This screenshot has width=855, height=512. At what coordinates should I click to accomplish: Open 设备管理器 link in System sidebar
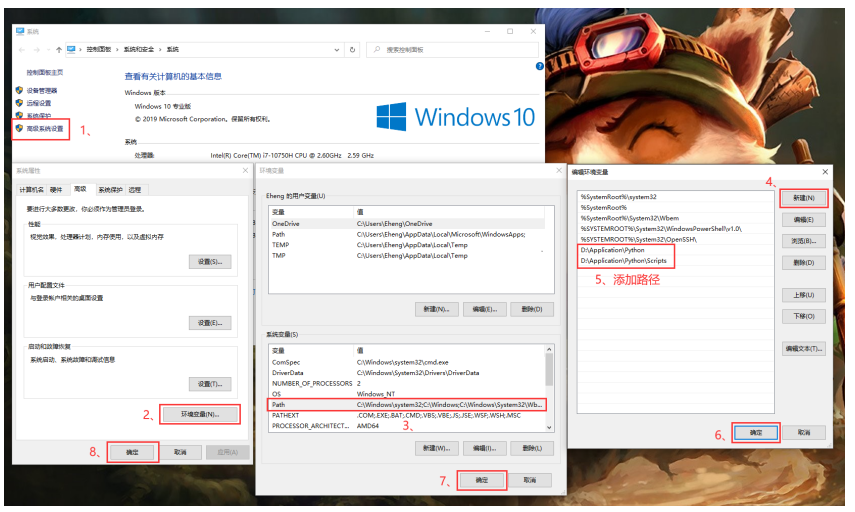[x=42, y=91]
